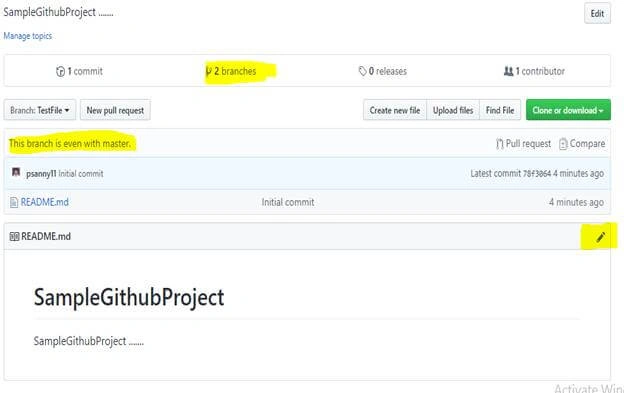Click the Create new file button
The image size is (624, 393).
pos(395,110)
